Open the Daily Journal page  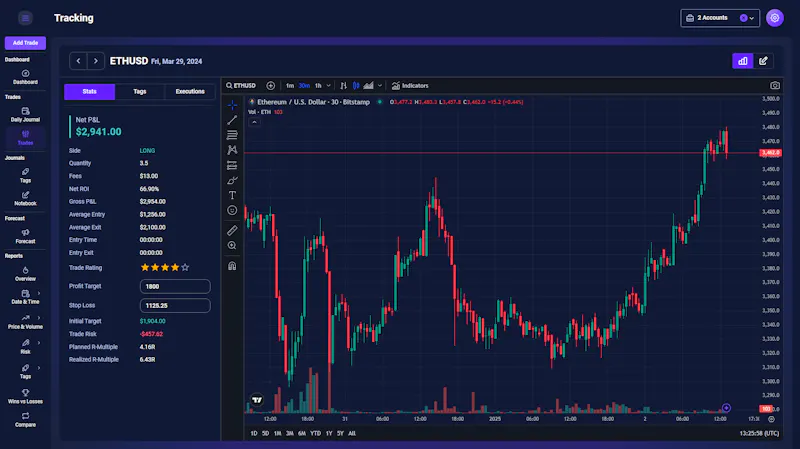click(25, 115)
